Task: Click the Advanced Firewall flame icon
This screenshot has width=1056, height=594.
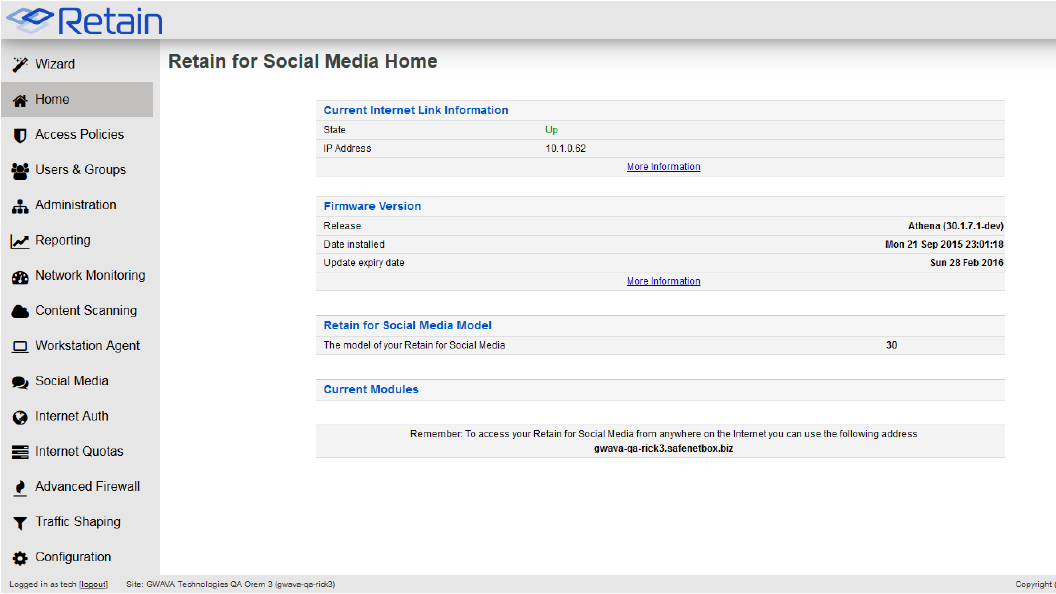Action: click(20, 488)
